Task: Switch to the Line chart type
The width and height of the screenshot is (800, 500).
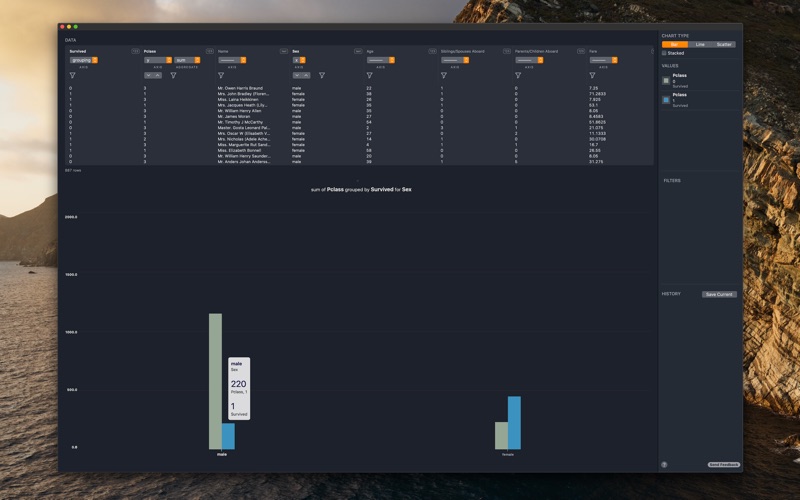Action: pos(700,45)
